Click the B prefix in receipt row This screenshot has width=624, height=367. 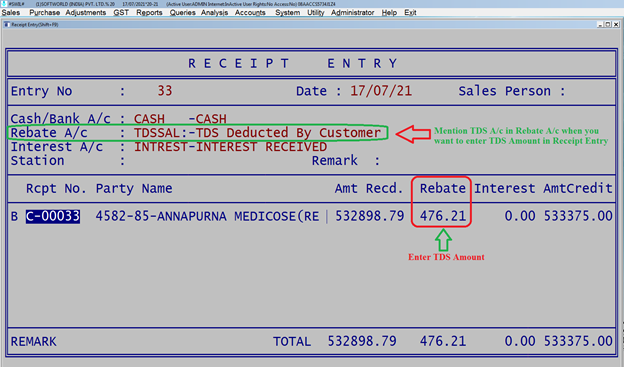14,216
